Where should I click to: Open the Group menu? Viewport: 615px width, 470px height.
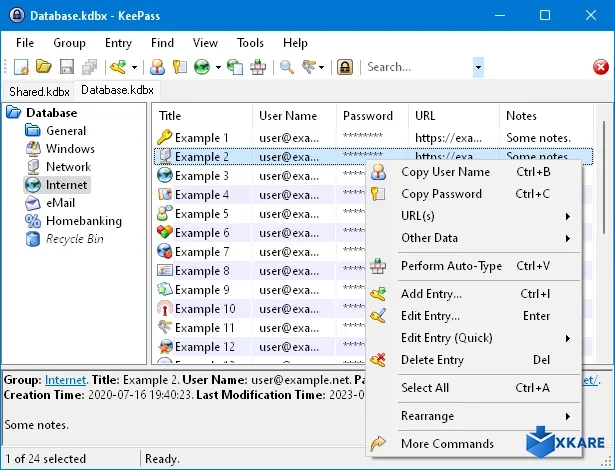(69, 42)
